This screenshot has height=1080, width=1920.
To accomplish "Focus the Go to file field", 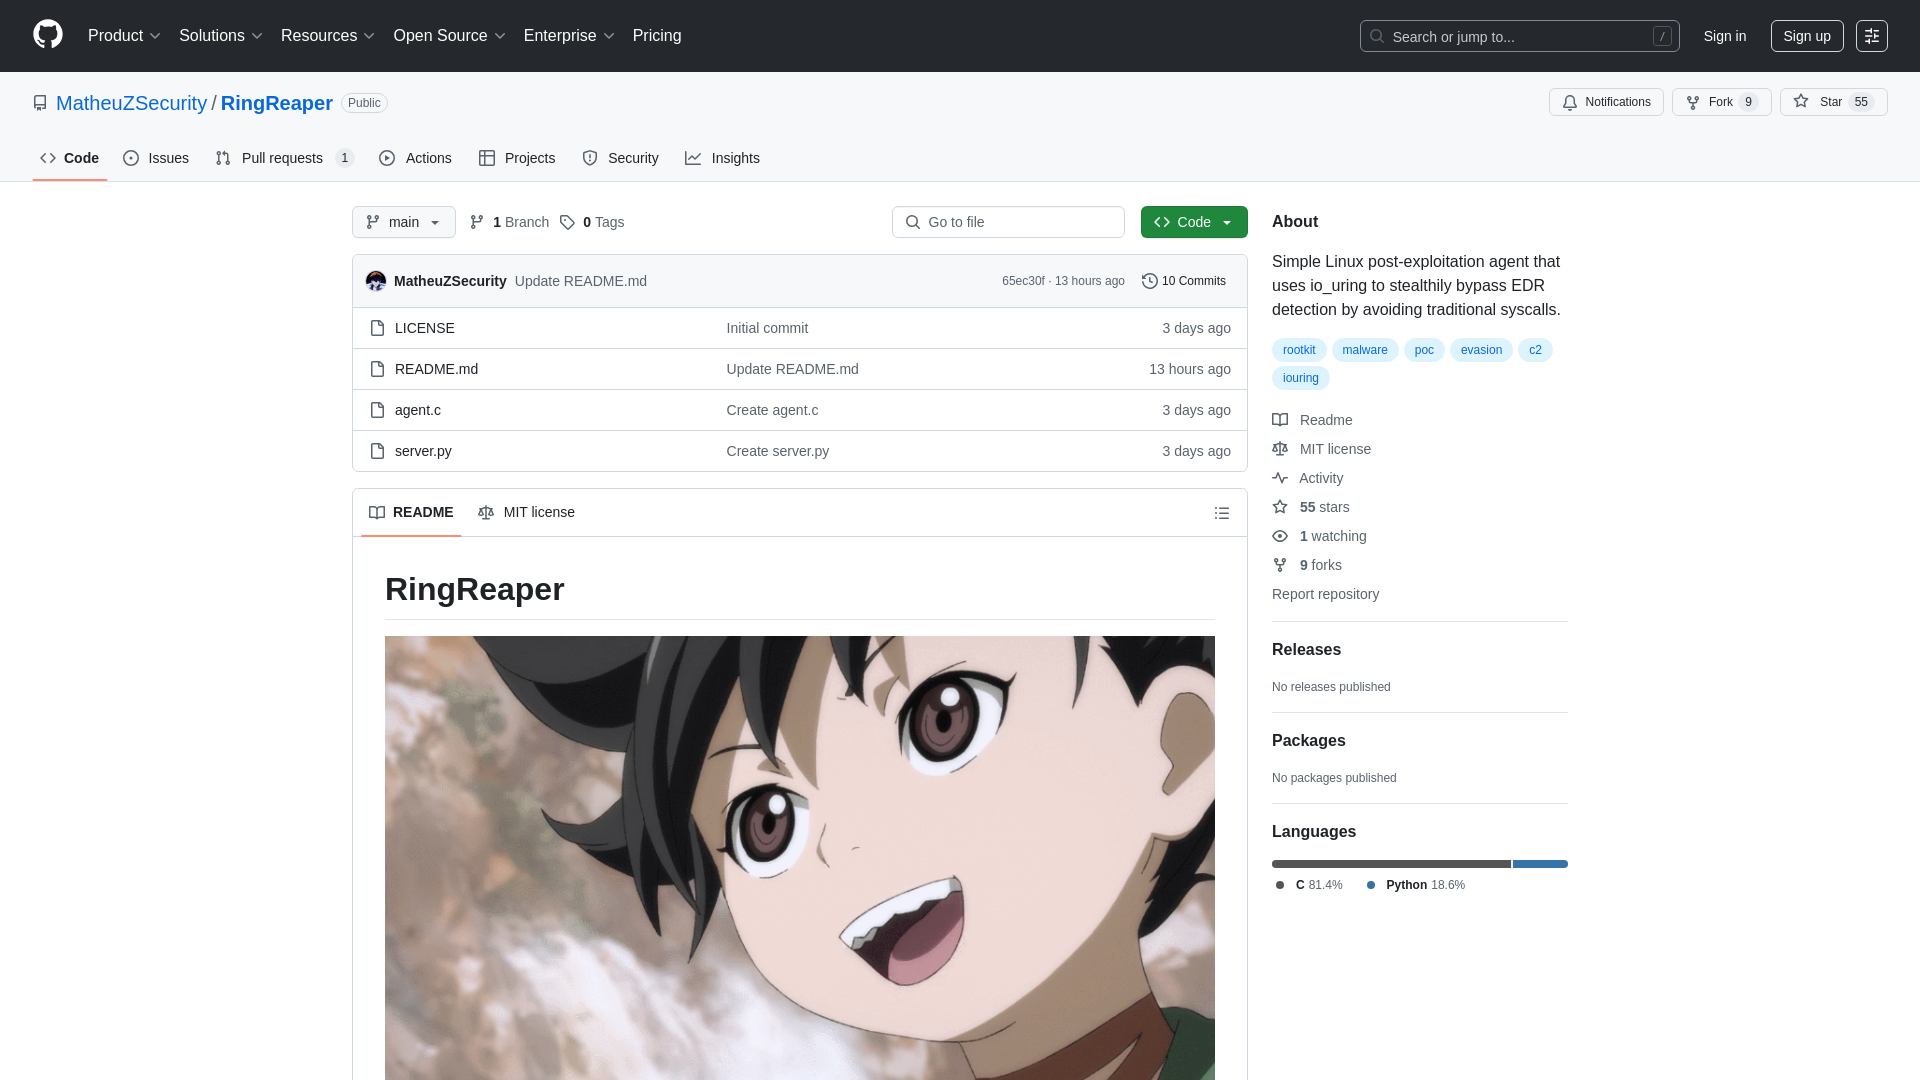I will pyautogui.click(x=1008, y=222).
